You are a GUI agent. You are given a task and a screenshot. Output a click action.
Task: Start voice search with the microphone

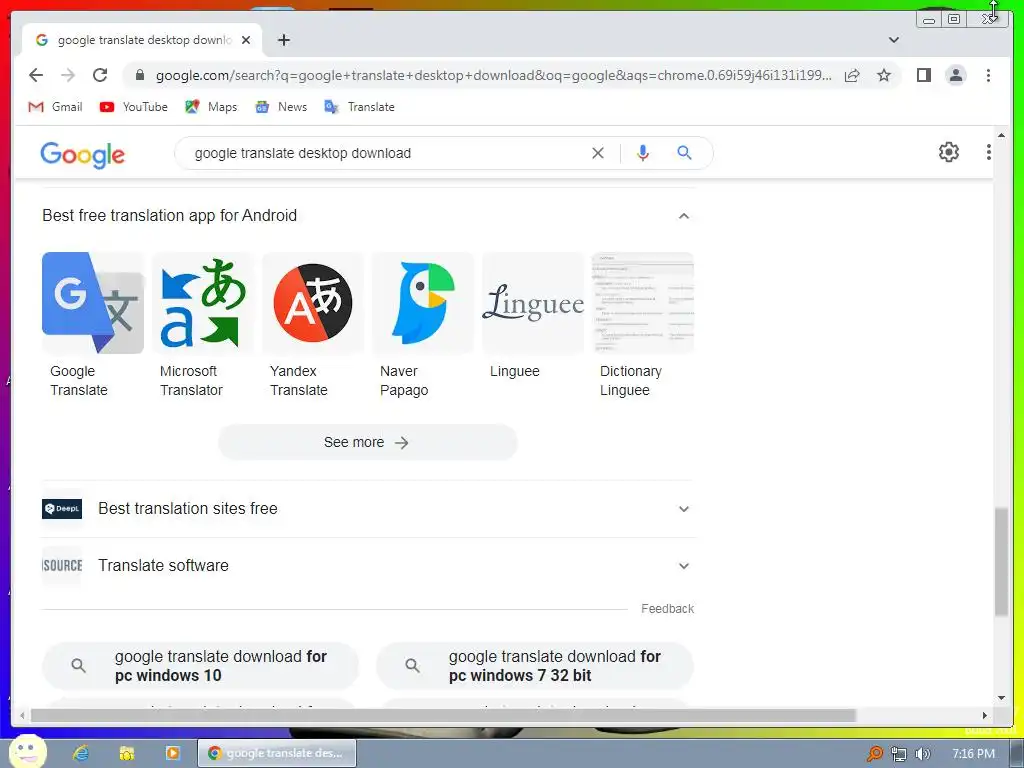coord(643,153)
